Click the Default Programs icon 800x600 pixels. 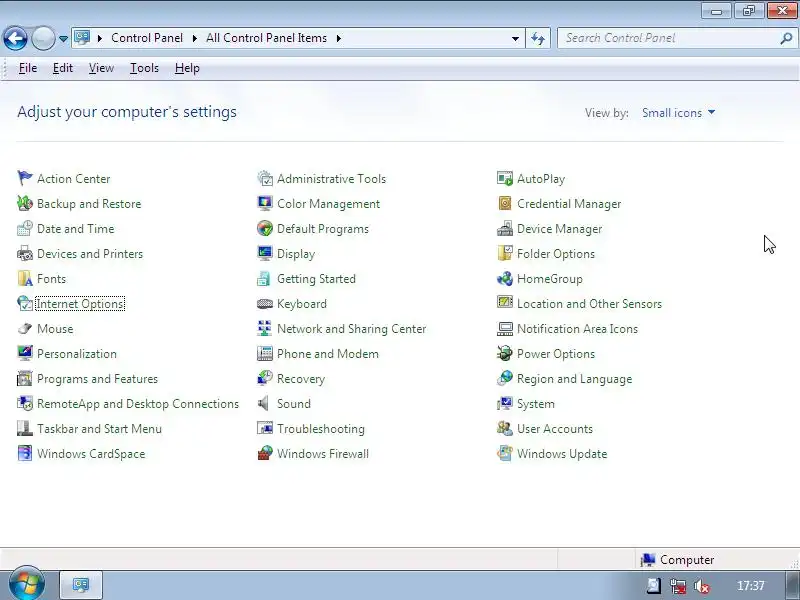coord(265,228)
